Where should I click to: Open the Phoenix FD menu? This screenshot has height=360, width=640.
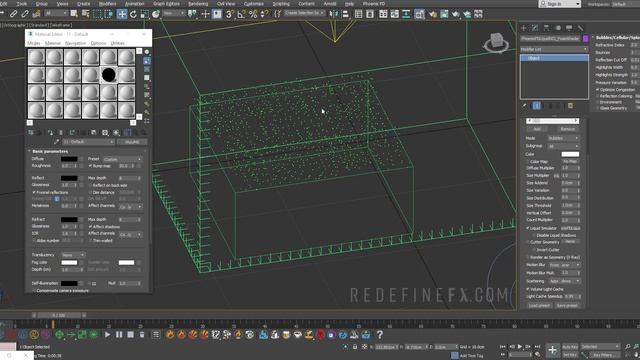pyautogui.click(x=373, y=4)
